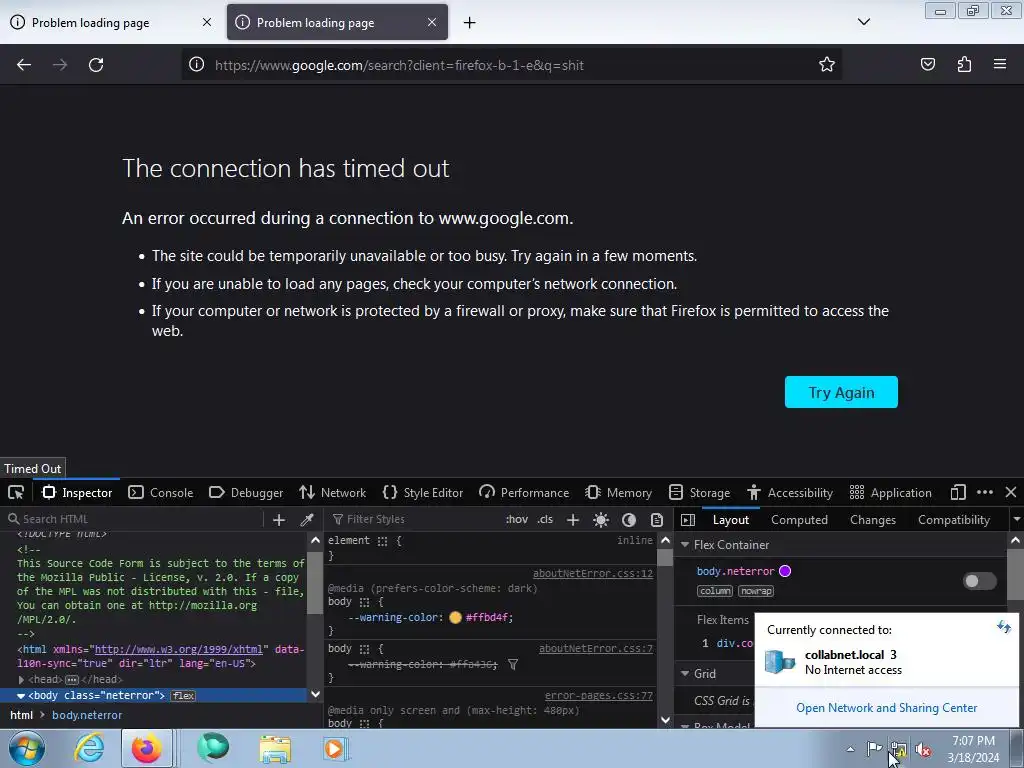Image resolution: width=1024 pixels, height=768 pixels.
Task: Open the devtools three-dot customize menu
Action: pos(985,492)
